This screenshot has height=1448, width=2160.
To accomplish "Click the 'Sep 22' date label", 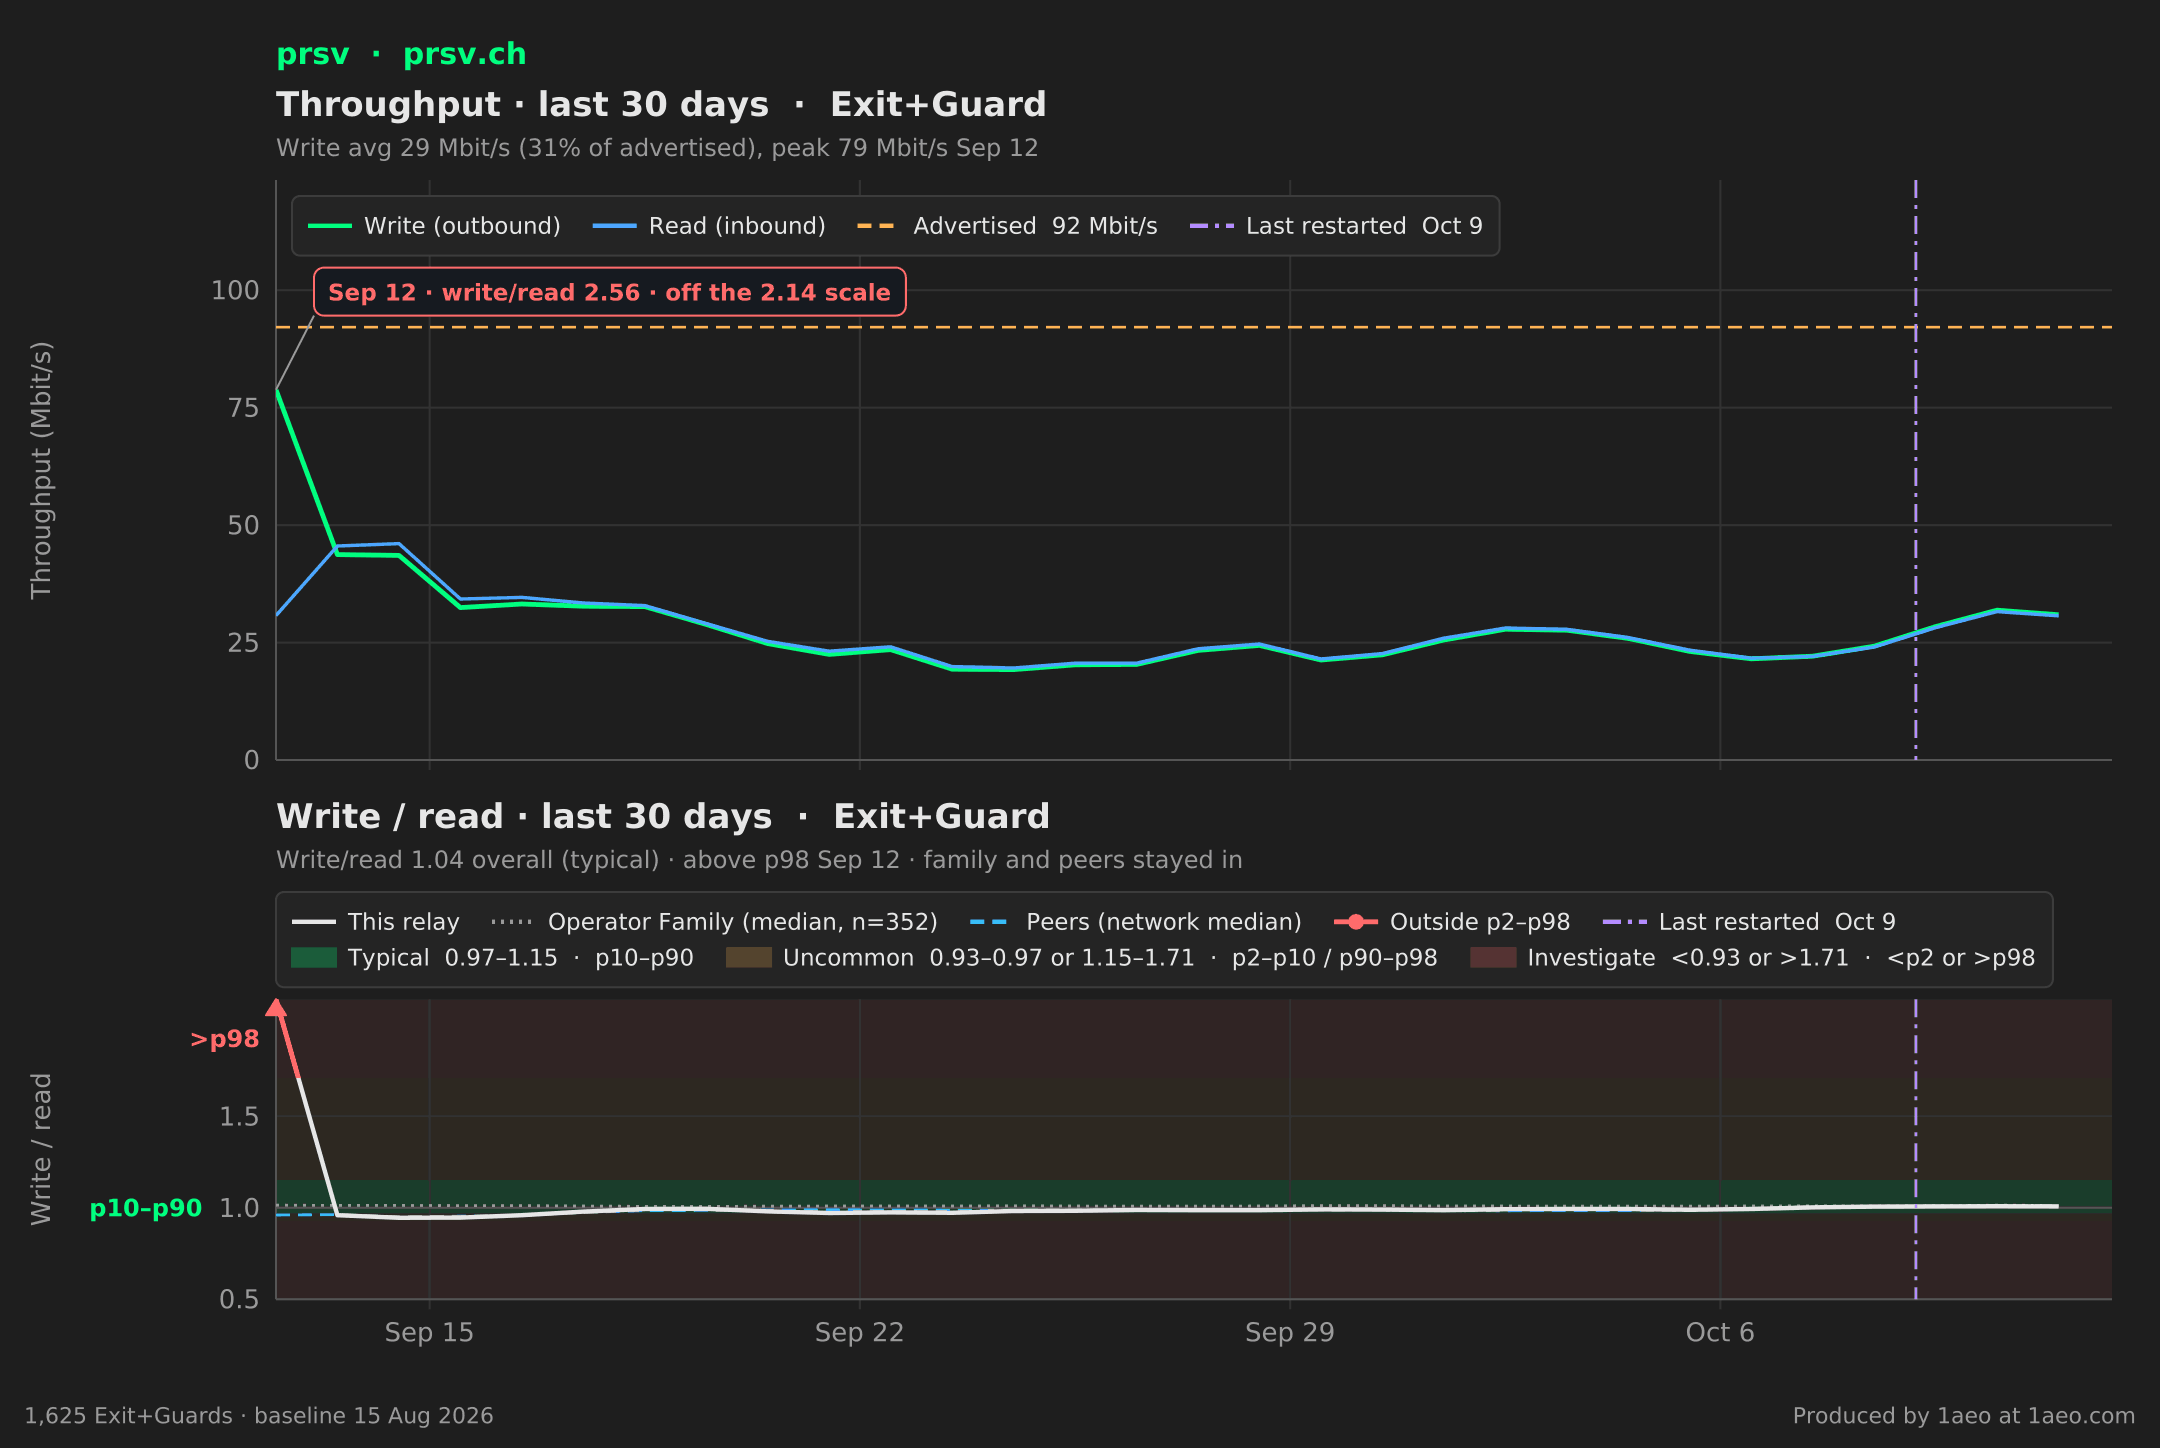I will (x=859, y=1333).
